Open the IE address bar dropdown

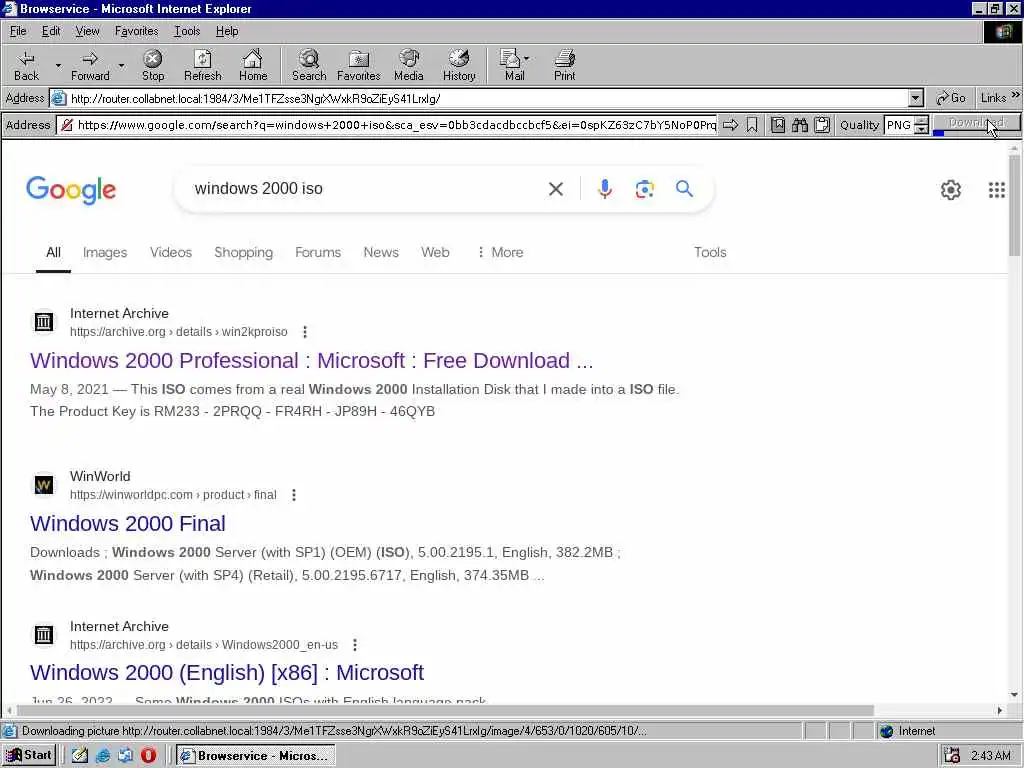pyautogui.click(x=916, y=99)
